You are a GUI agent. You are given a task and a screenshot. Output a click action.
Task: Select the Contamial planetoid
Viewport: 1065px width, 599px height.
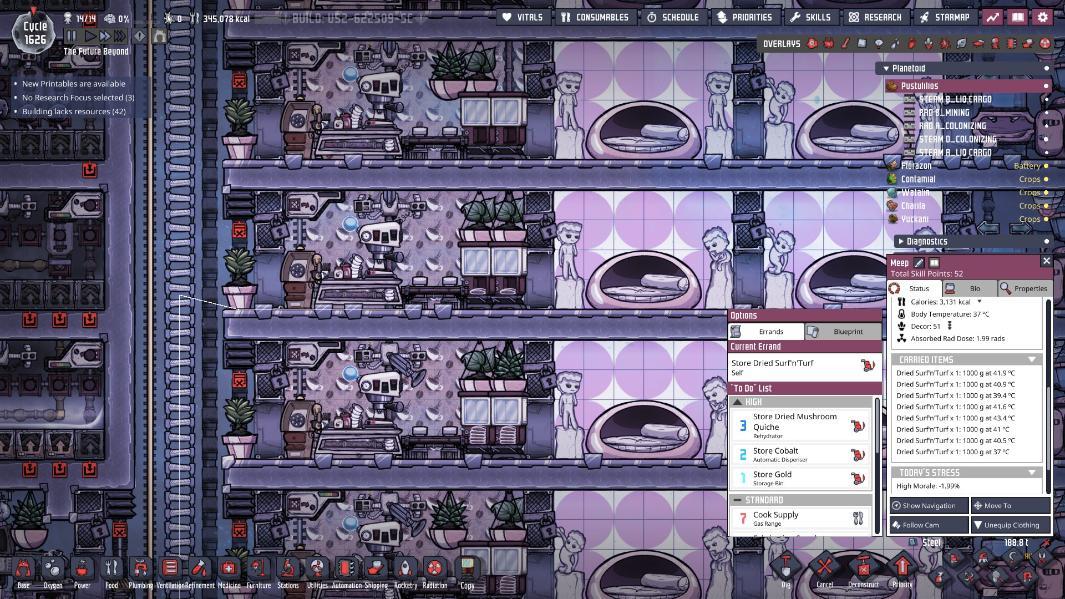pos(918,179)
